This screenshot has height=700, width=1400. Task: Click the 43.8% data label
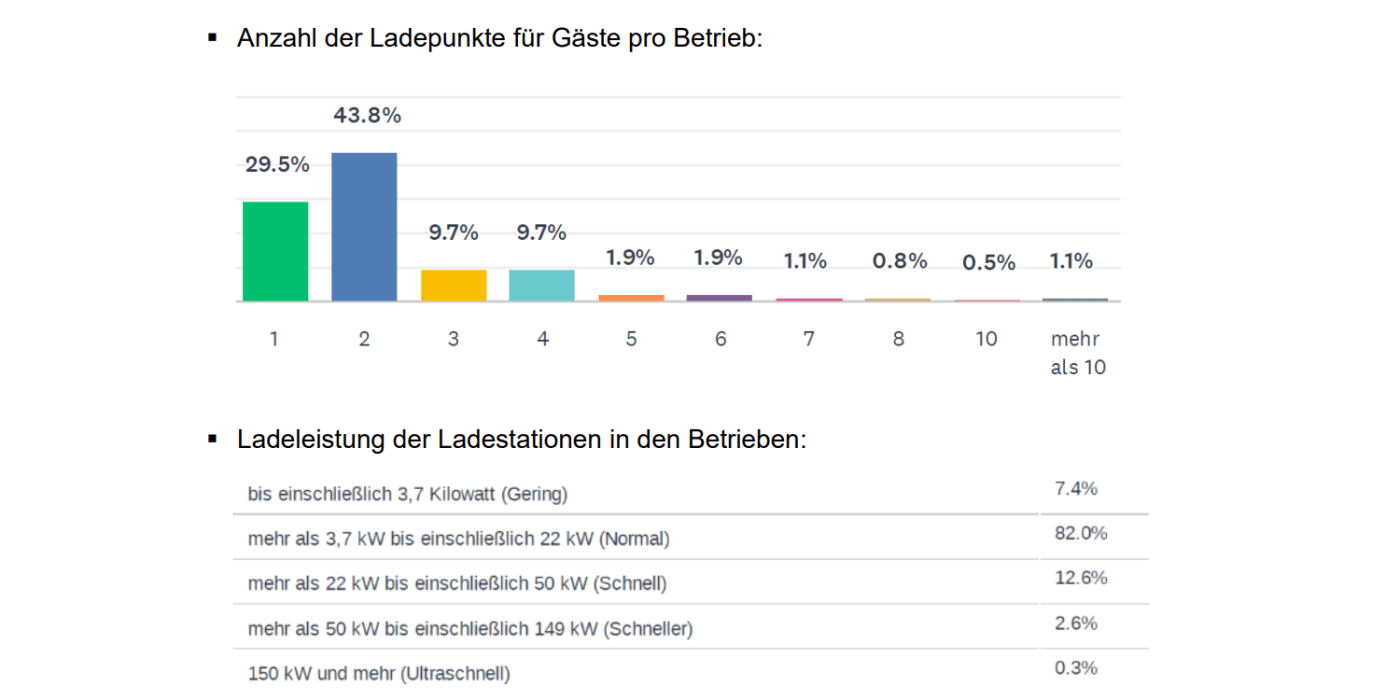(367, 116)
